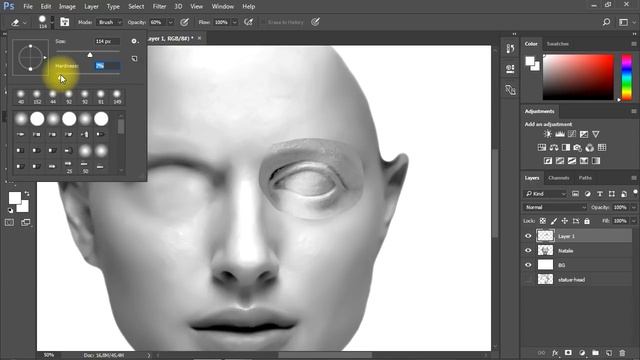Delete layer with trash icon

coord(622,353)
